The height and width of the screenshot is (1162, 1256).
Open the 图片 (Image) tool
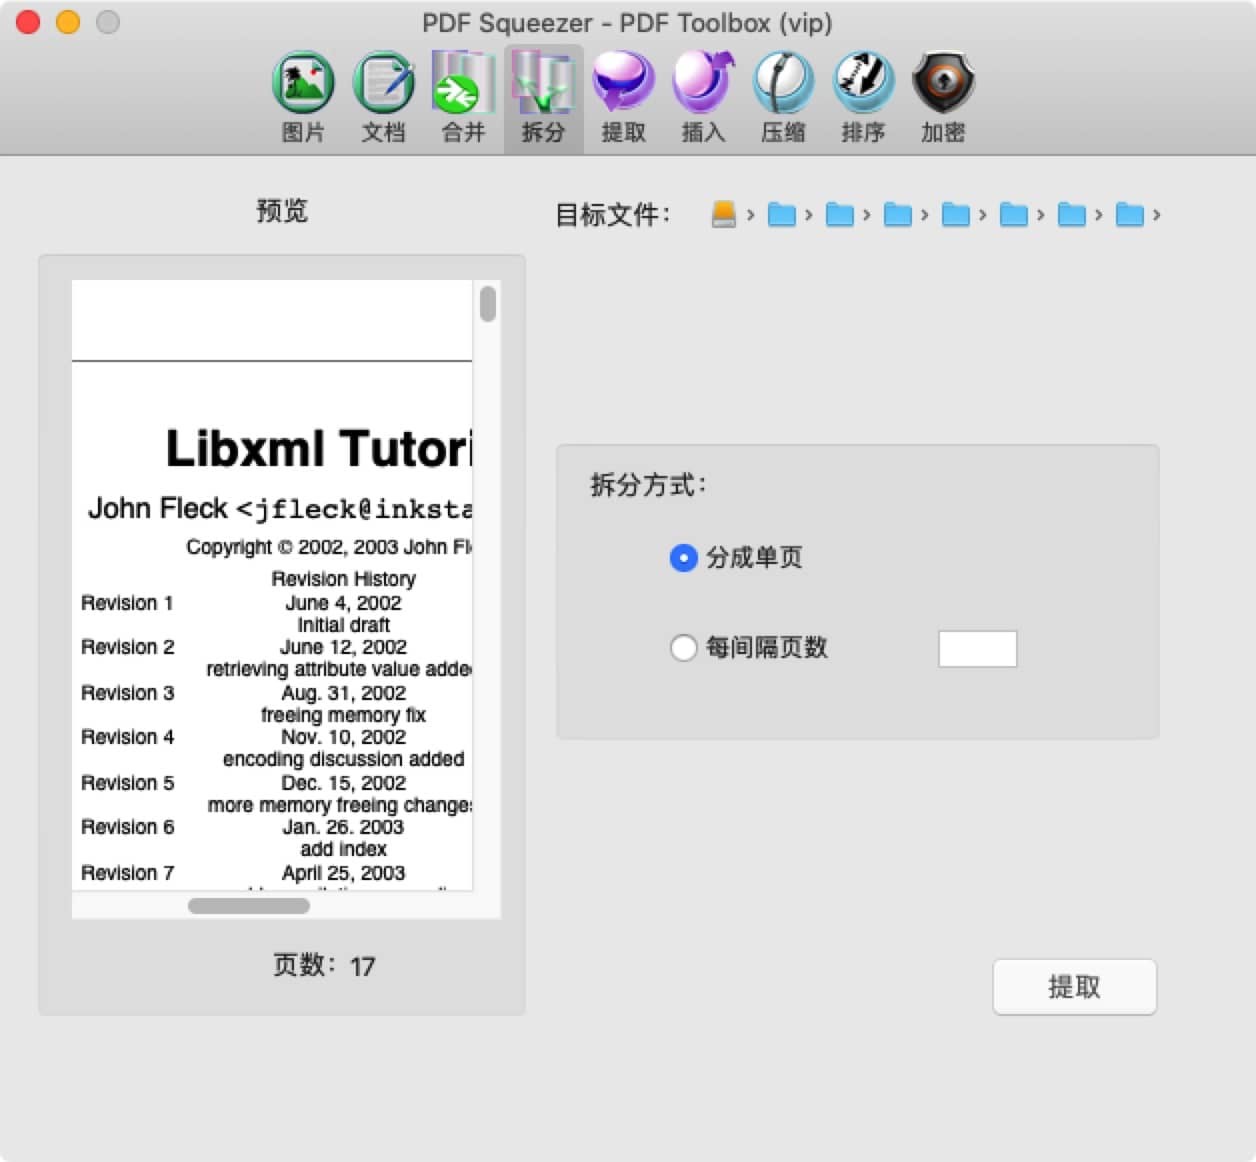tap(303, 97)
